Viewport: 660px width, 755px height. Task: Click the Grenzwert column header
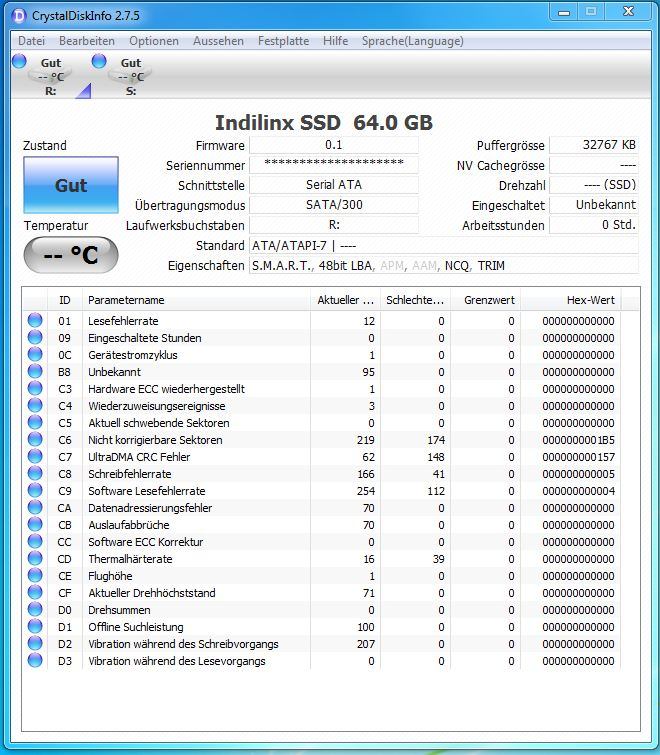(485, 300)
